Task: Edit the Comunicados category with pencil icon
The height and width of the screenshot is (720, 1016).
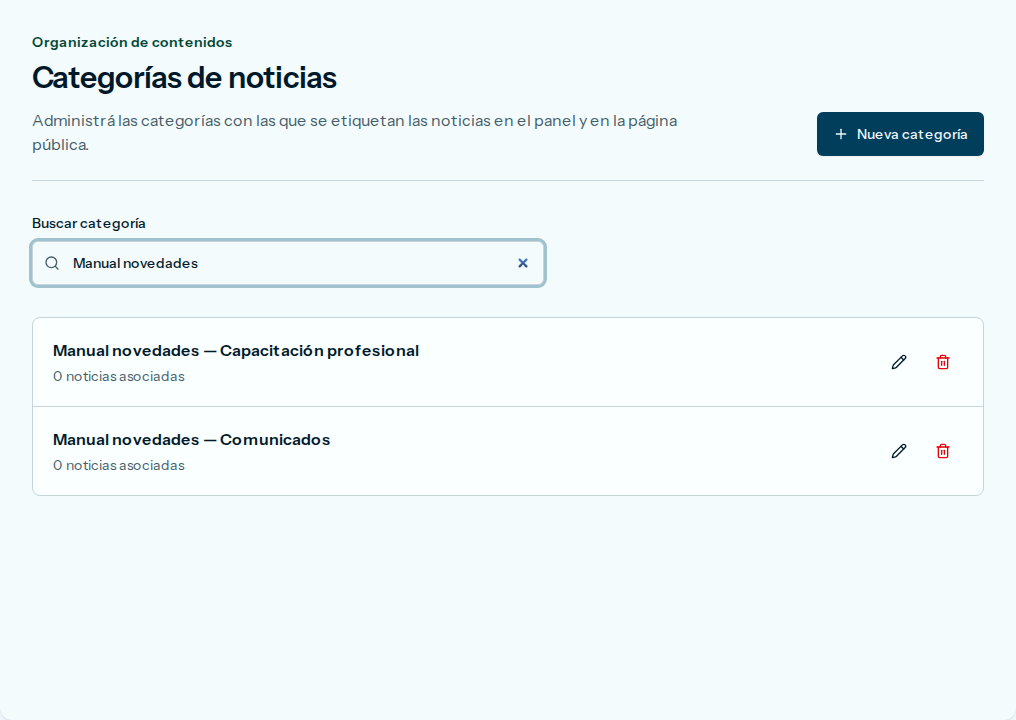Action: coord(899,451)
